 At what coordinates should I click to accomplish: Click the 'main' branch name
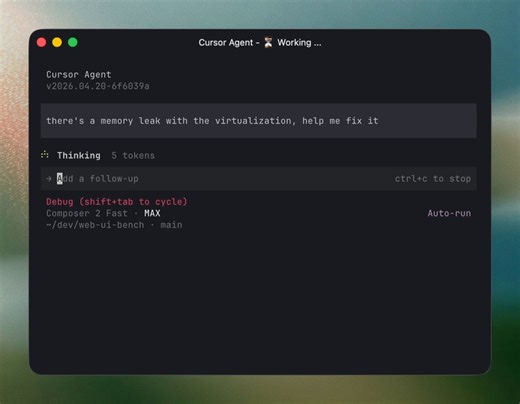[x=171, y=225]
